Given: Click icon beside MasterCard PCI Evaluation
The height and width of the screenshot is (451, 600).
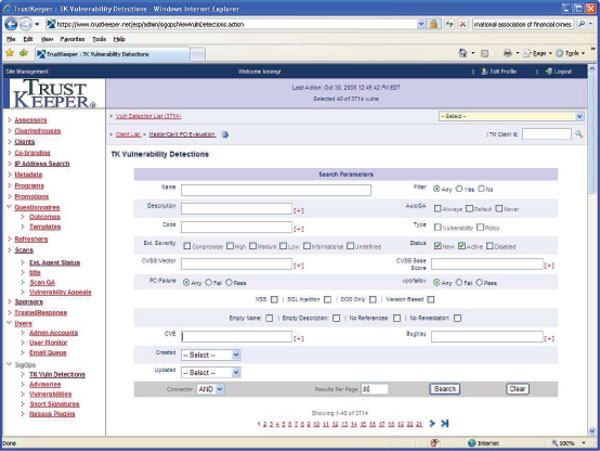Looking at the screenshot, I should 225,134.
